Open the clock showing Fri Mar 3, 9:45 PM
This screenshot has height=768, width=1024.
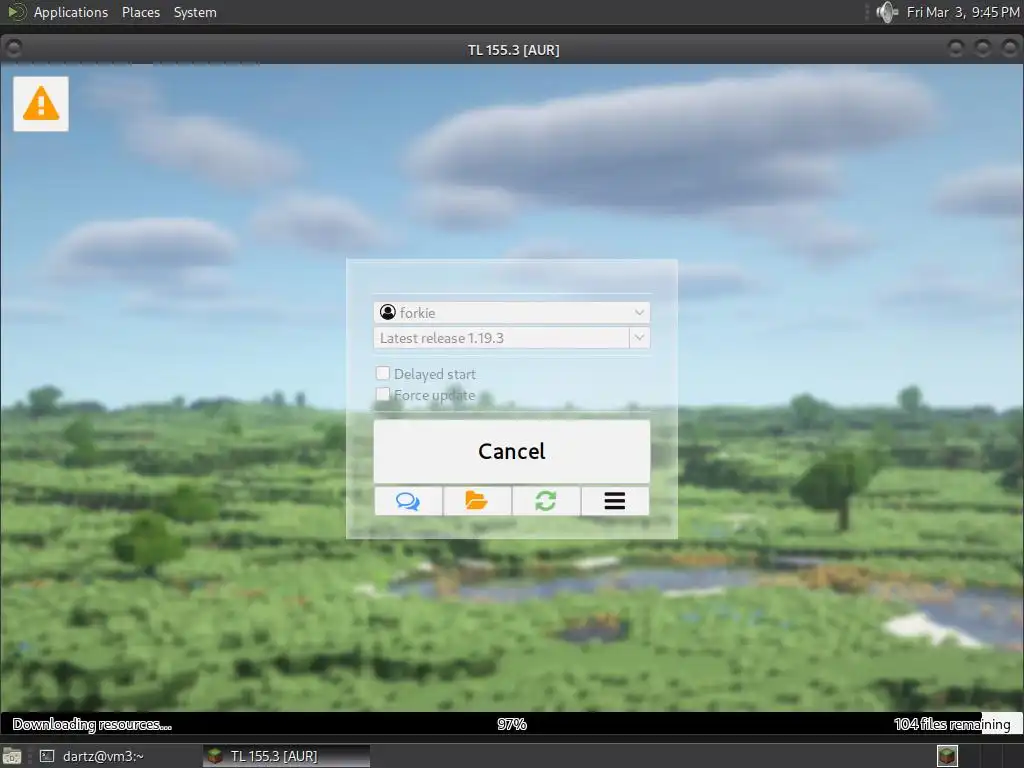[963, 12]
